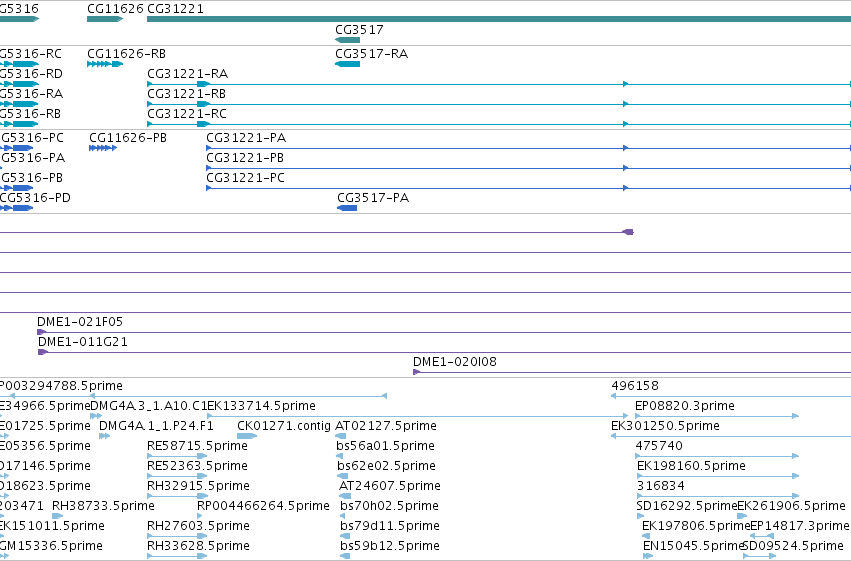Select EST RH38733.5prime

[103, 506]
